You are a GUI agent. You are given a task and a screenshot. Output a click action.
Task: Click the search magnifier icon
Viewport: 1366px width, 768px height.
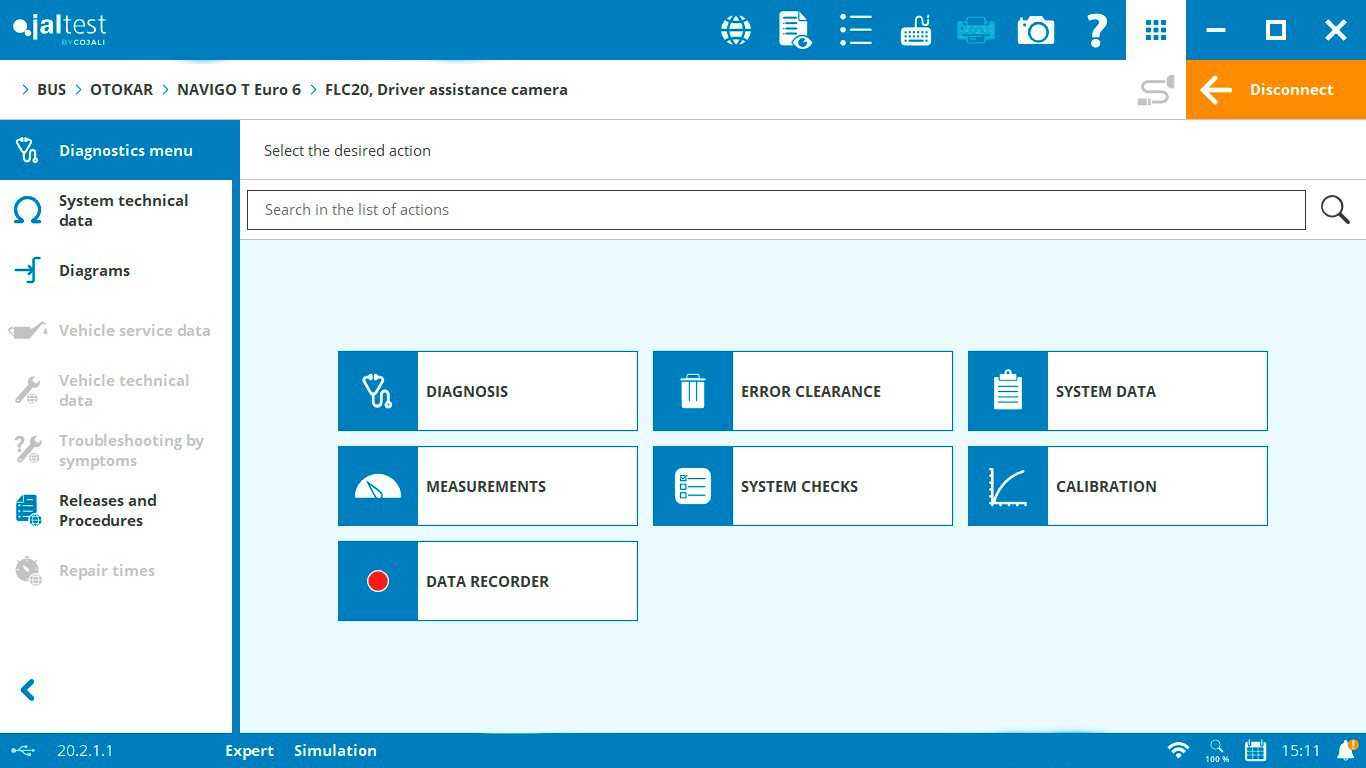click(x=1335, y=210)
